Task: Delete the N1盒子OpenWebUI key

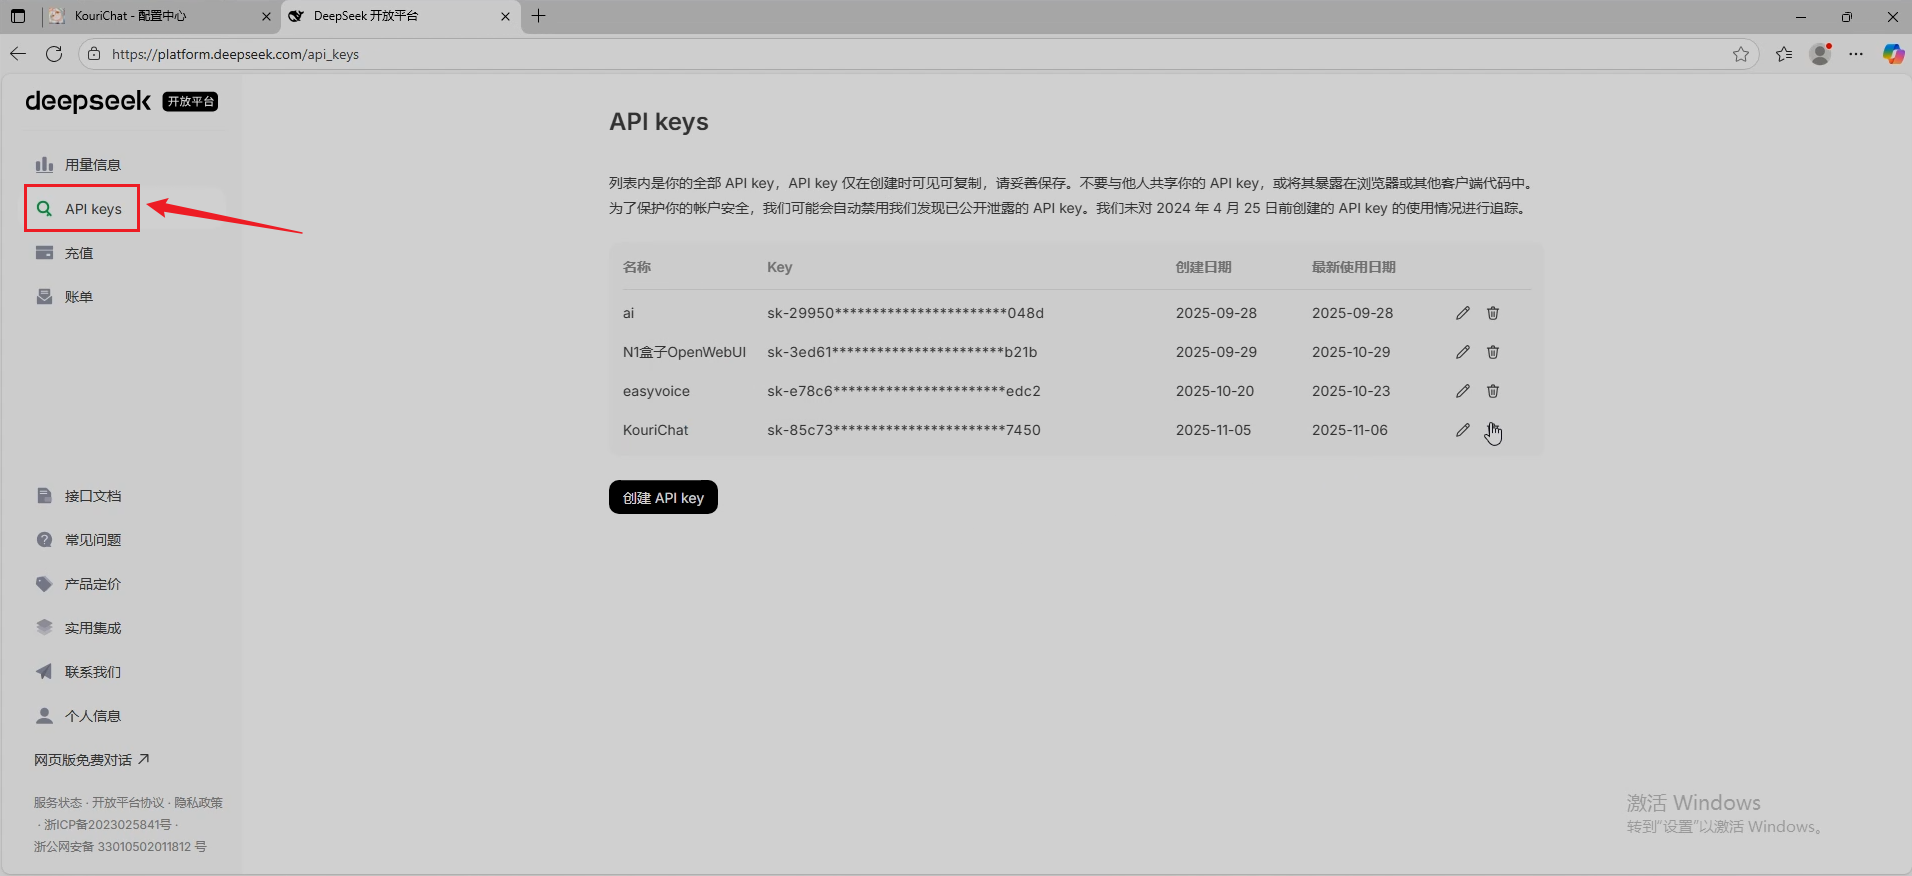Action: [x=1492, y=352]
